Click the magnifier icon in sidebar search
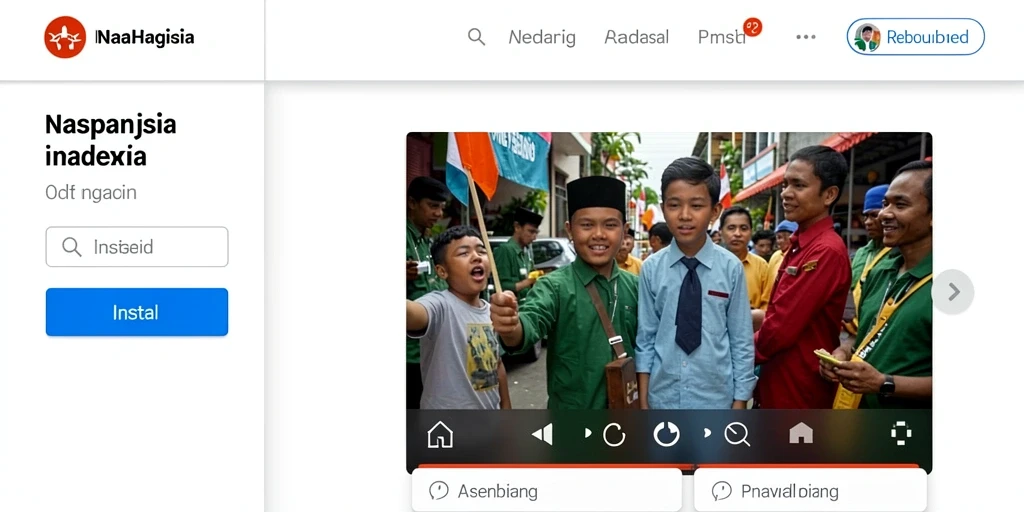1024x512 pixels. point(71,247)
